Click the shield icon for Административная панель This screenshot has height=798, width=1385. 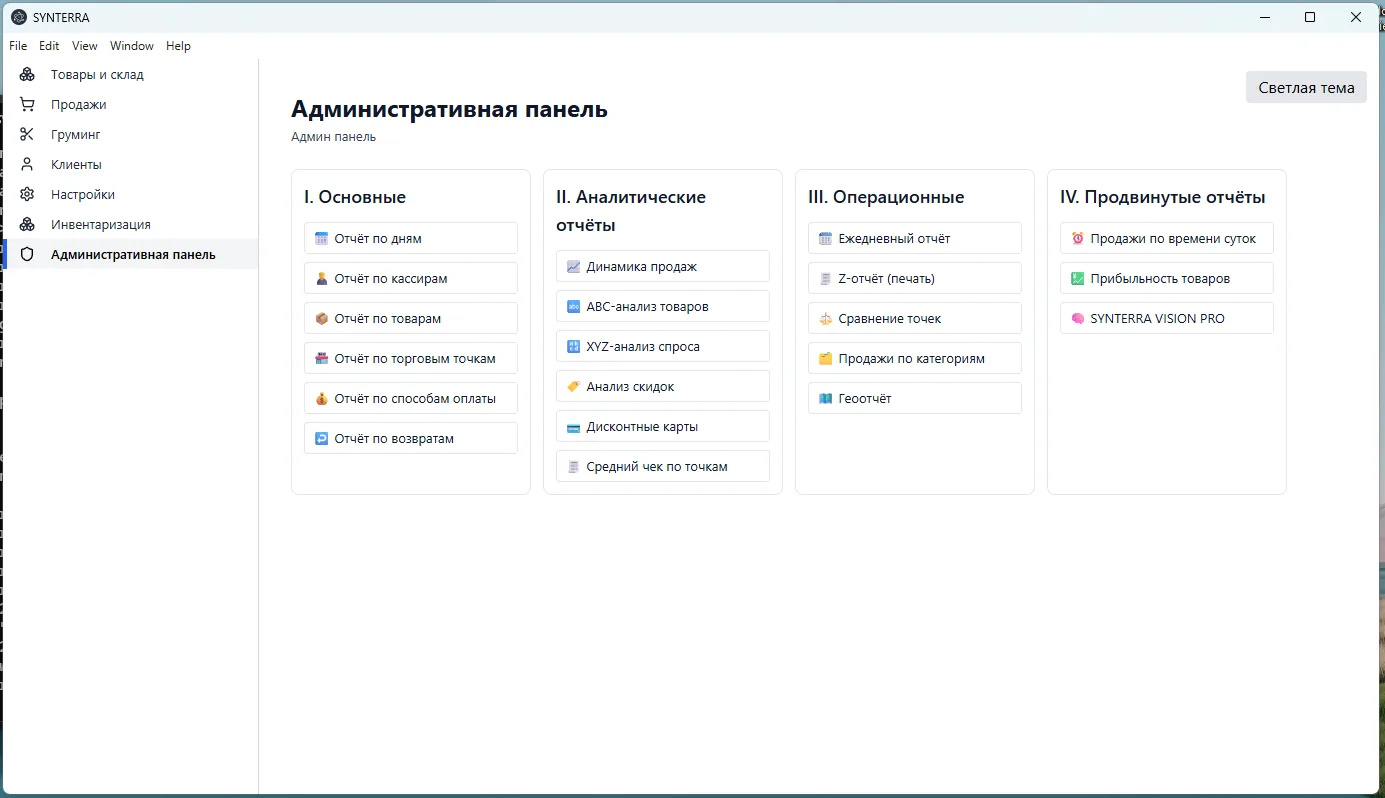tap(27, 254)
